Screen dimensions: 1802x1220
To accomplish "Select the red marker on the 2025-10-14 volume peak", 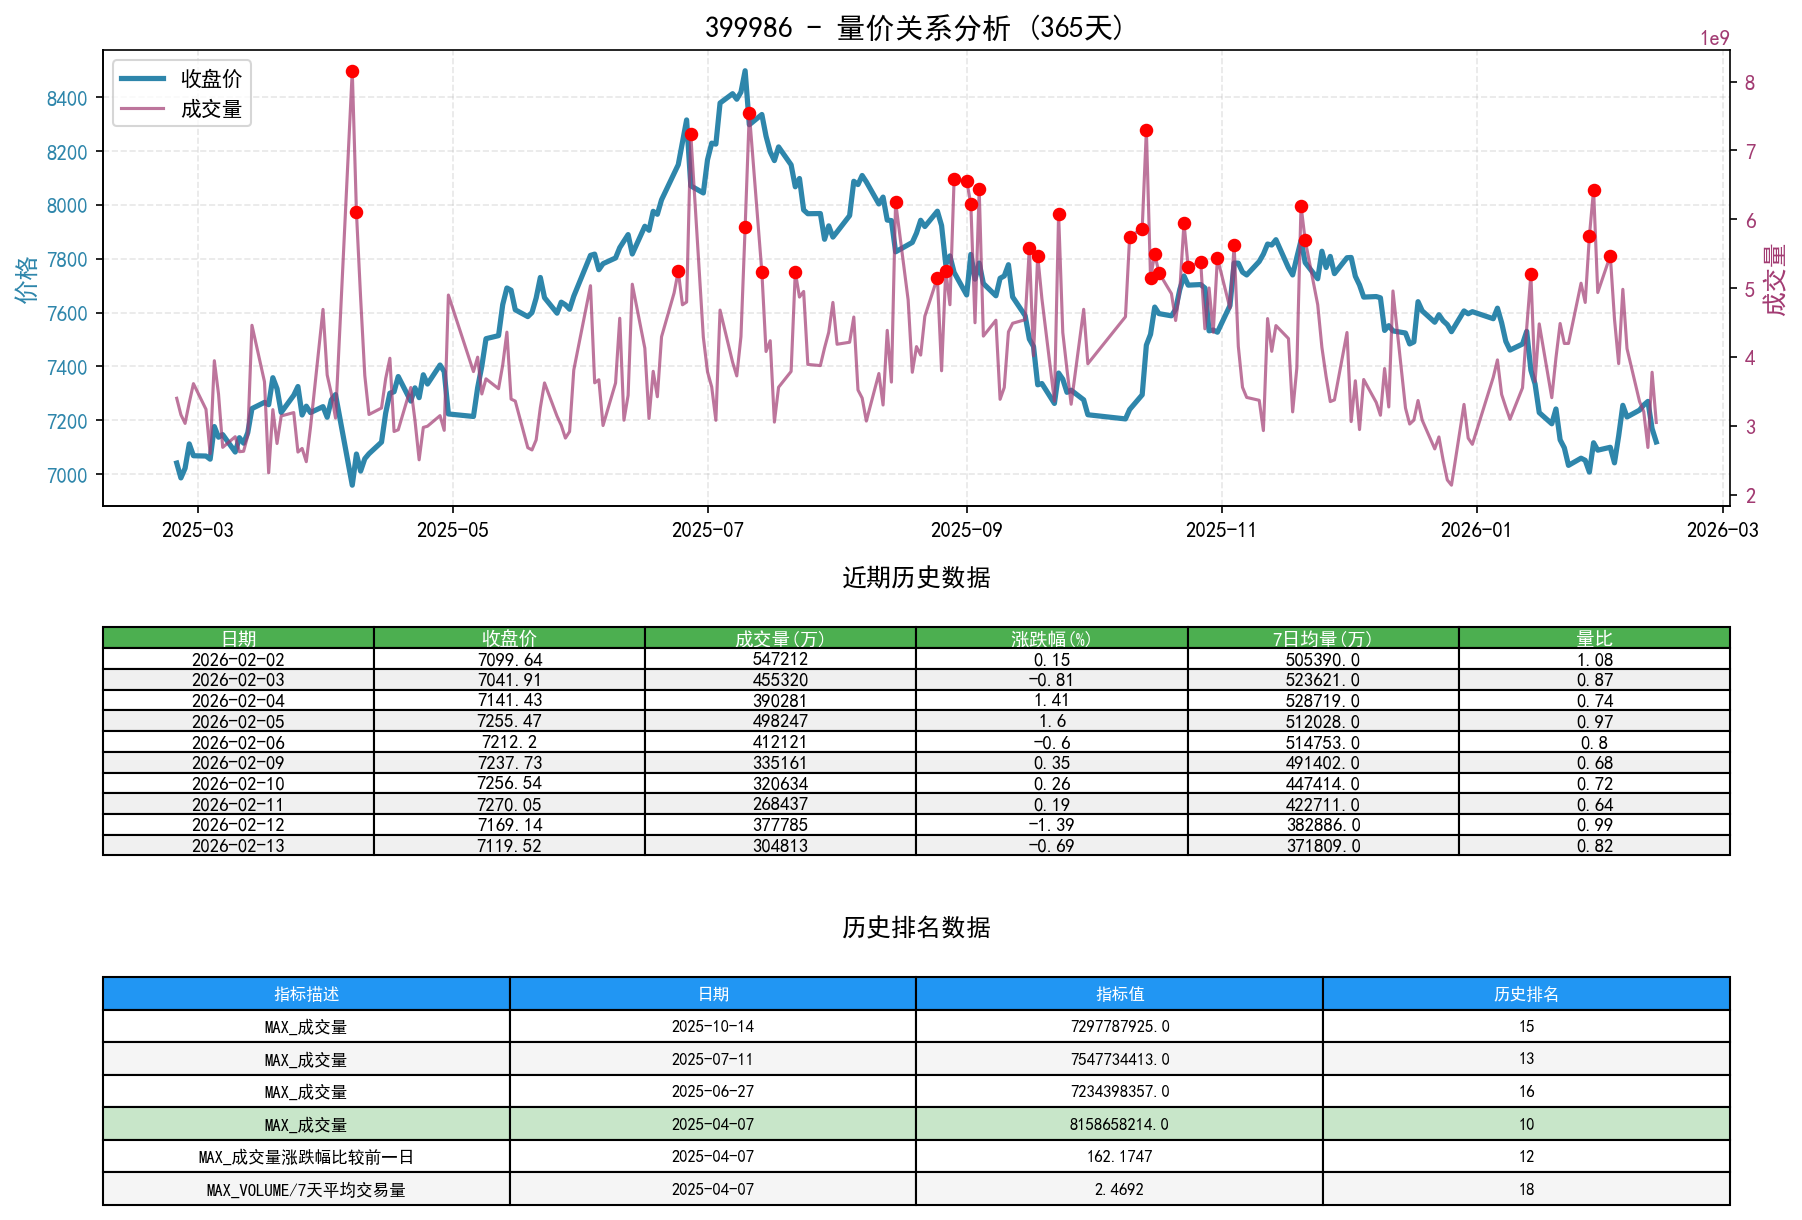I will coord(1146,130).
